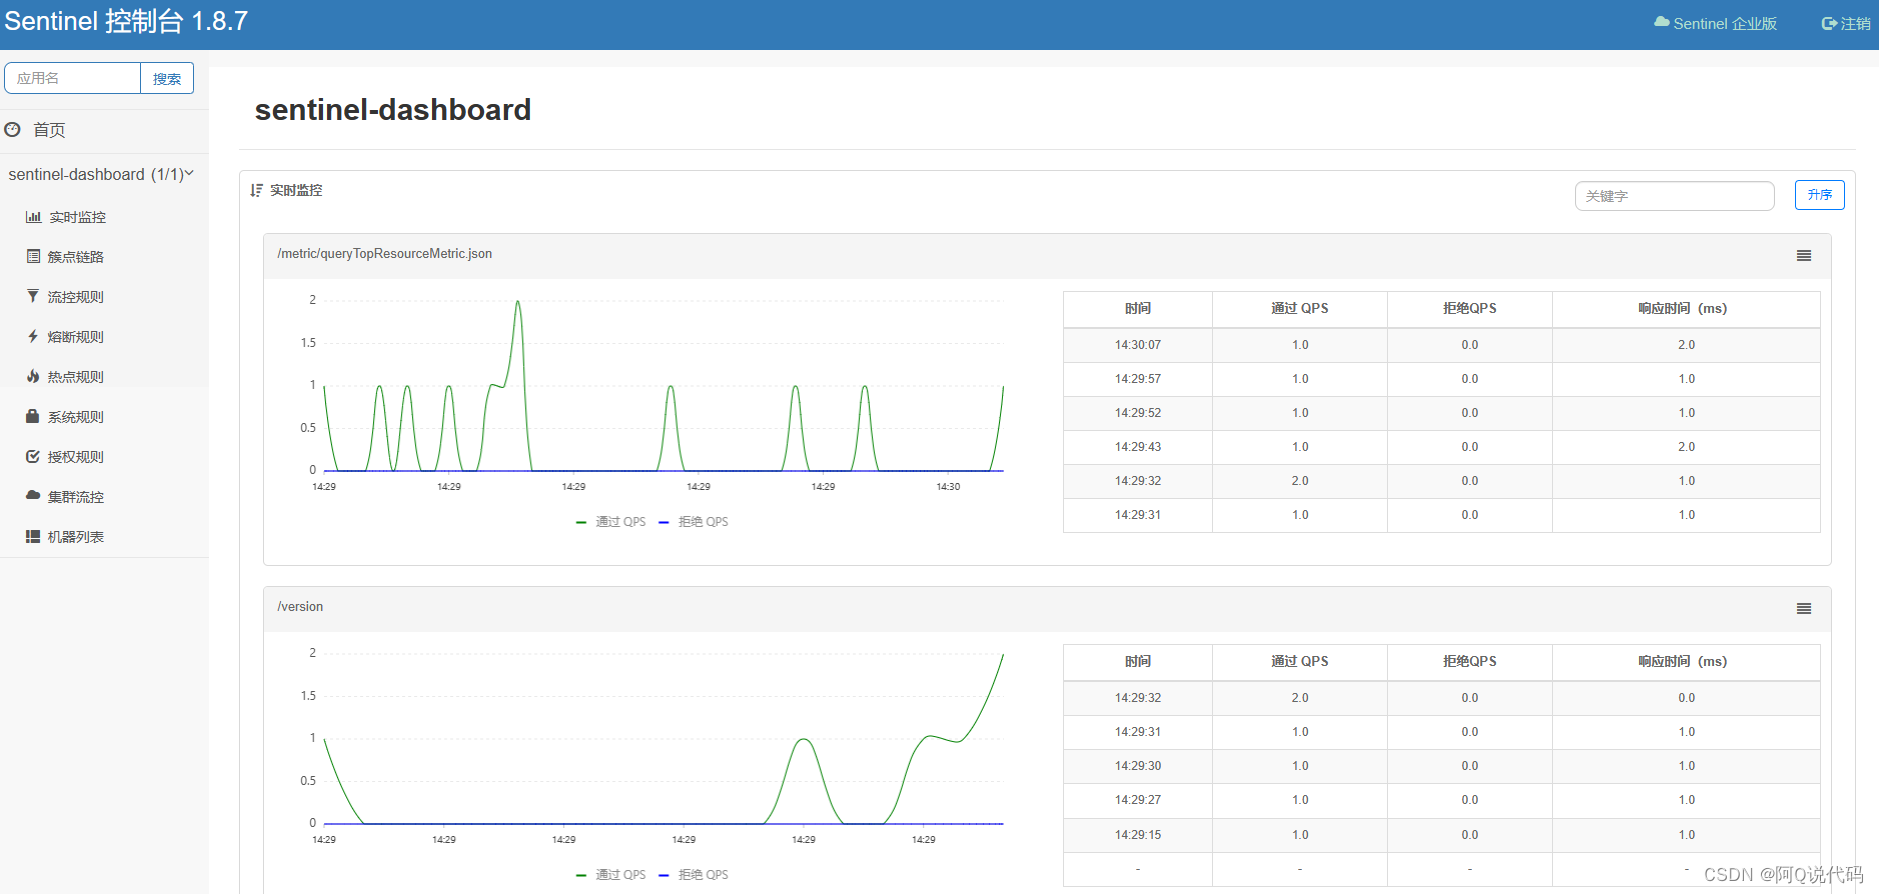Open 集群流控 in the sidebar
This screenshot has width=1879, height=894.
pos(76,497)
